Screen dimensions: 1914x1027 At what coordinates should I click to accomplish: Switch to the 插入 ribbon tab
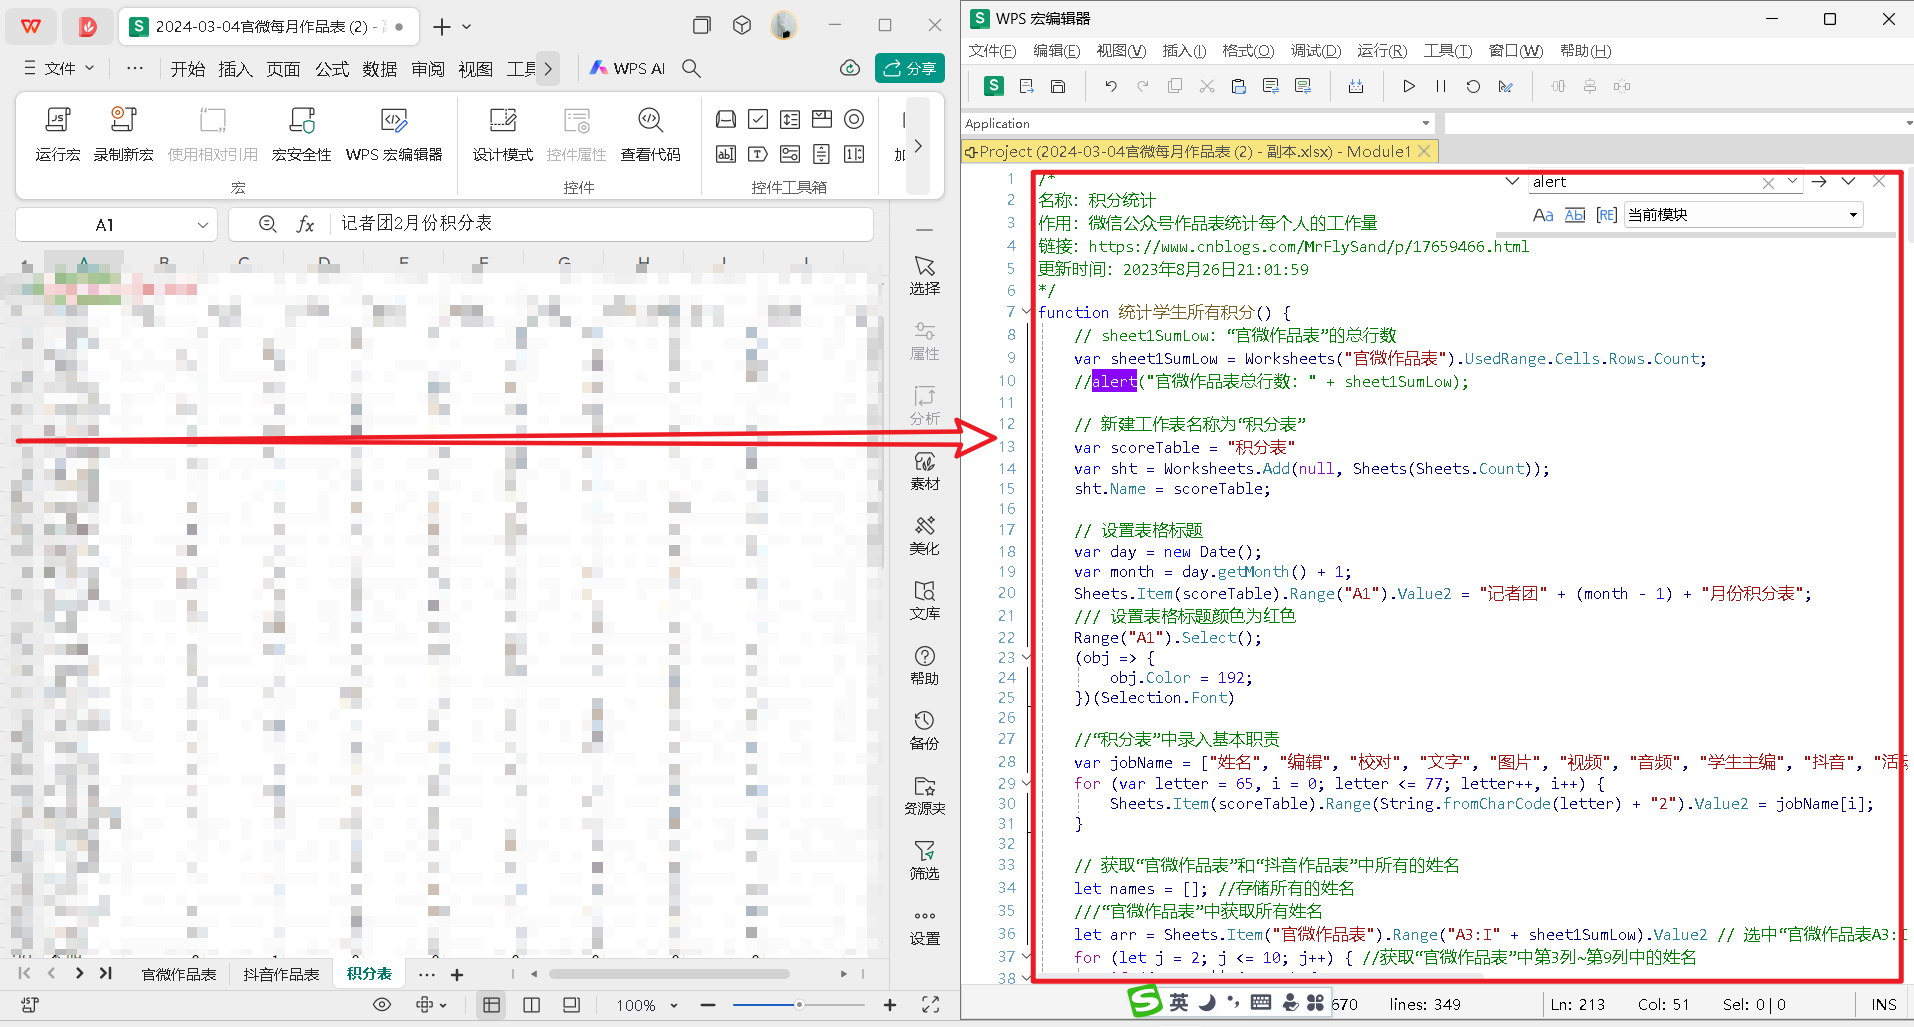coord(235,68)
